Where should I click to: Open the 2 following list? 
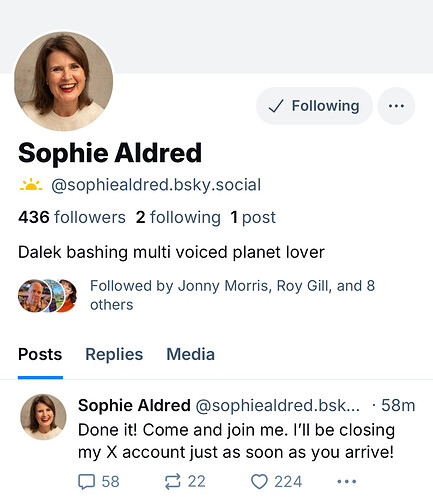[x=178, y=217]
